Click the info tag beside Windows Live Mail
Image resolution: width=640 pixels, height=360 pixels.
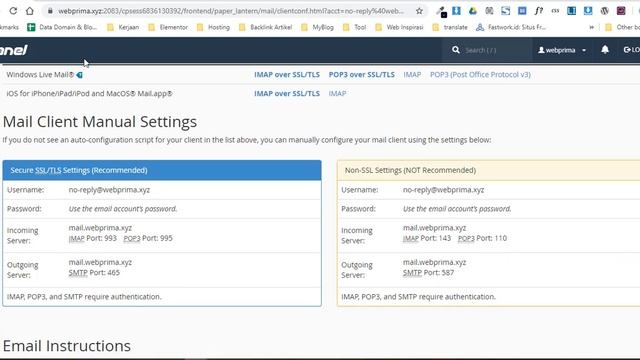click(x=79, y=75)
